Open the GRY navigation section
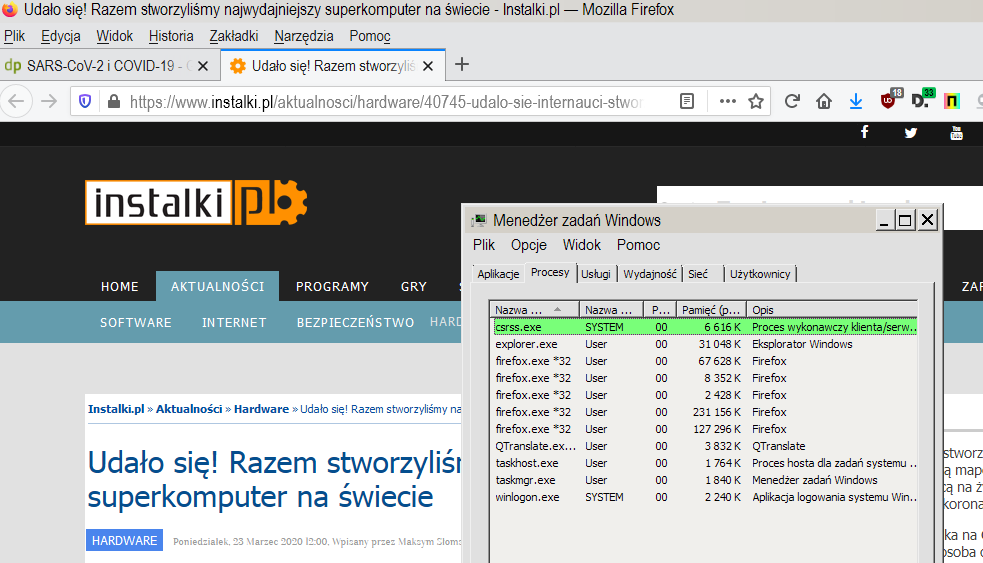 point(414,287)
